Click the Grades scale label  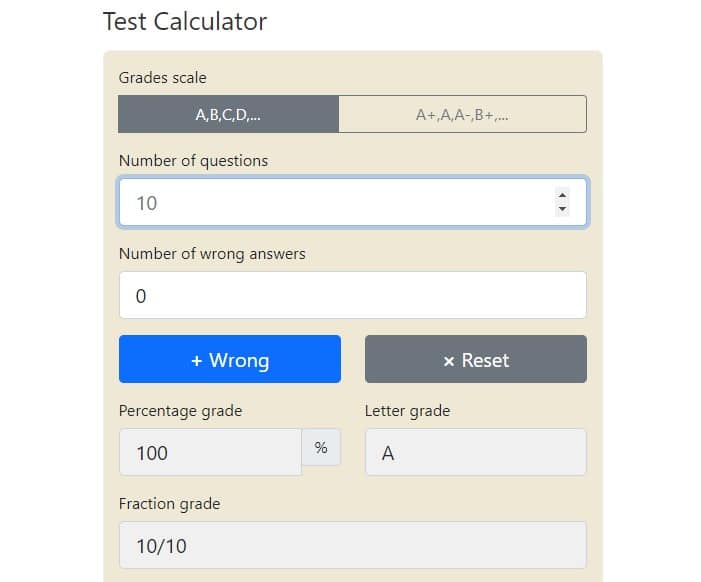click(x=163, y=78)
